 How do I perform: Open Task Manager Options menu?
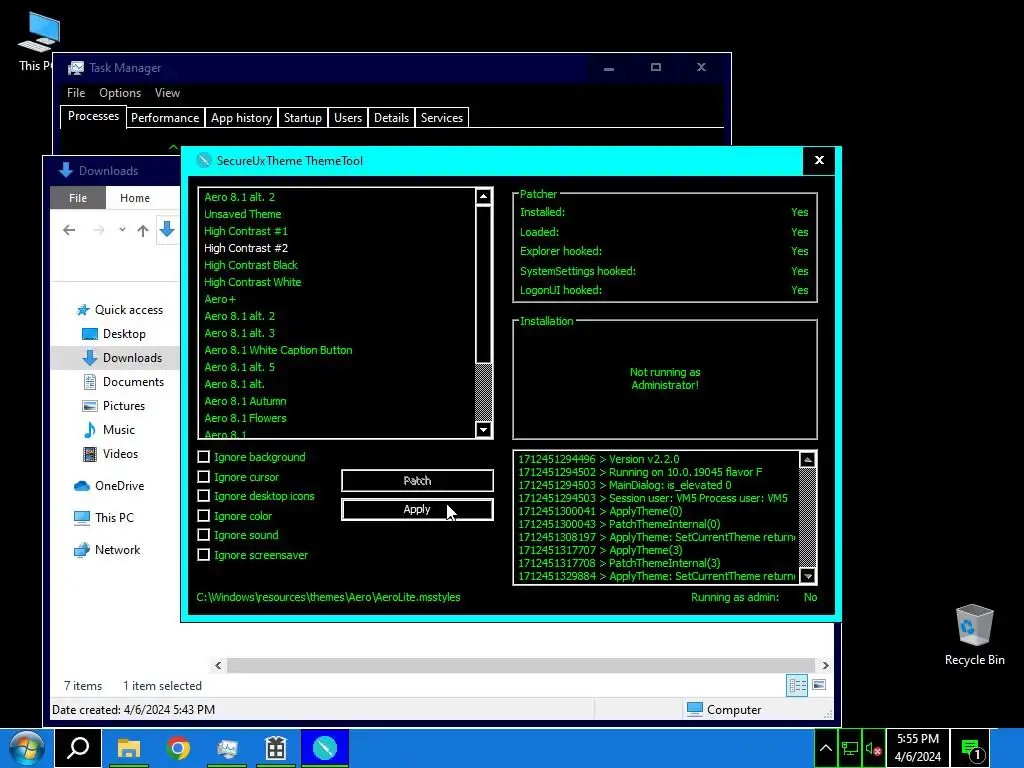tap(120, 93)
